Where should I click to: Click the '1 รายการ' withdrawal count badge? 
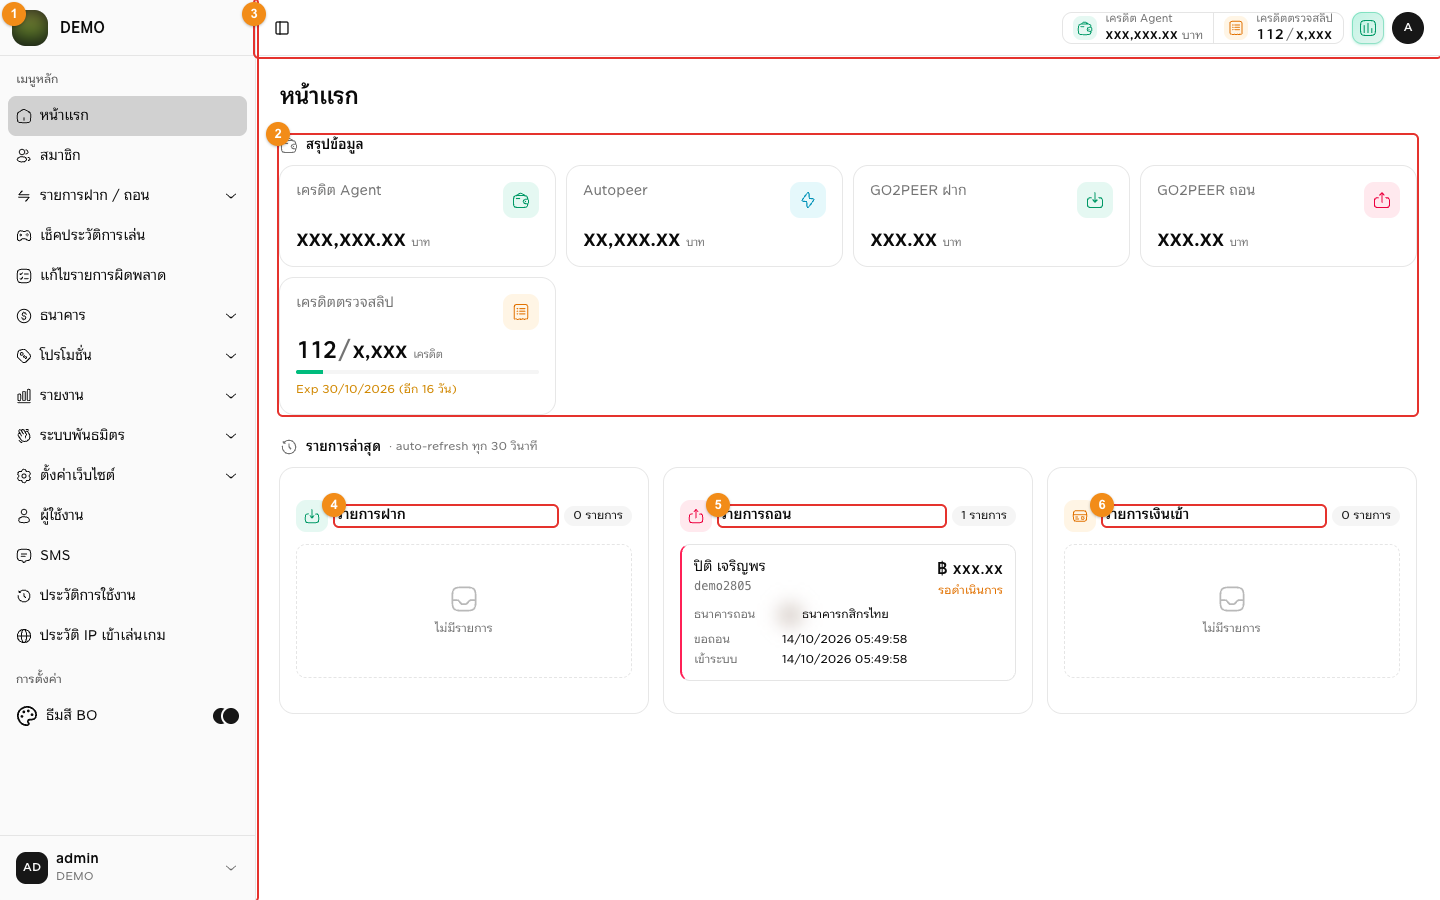[x=984, y=516]
